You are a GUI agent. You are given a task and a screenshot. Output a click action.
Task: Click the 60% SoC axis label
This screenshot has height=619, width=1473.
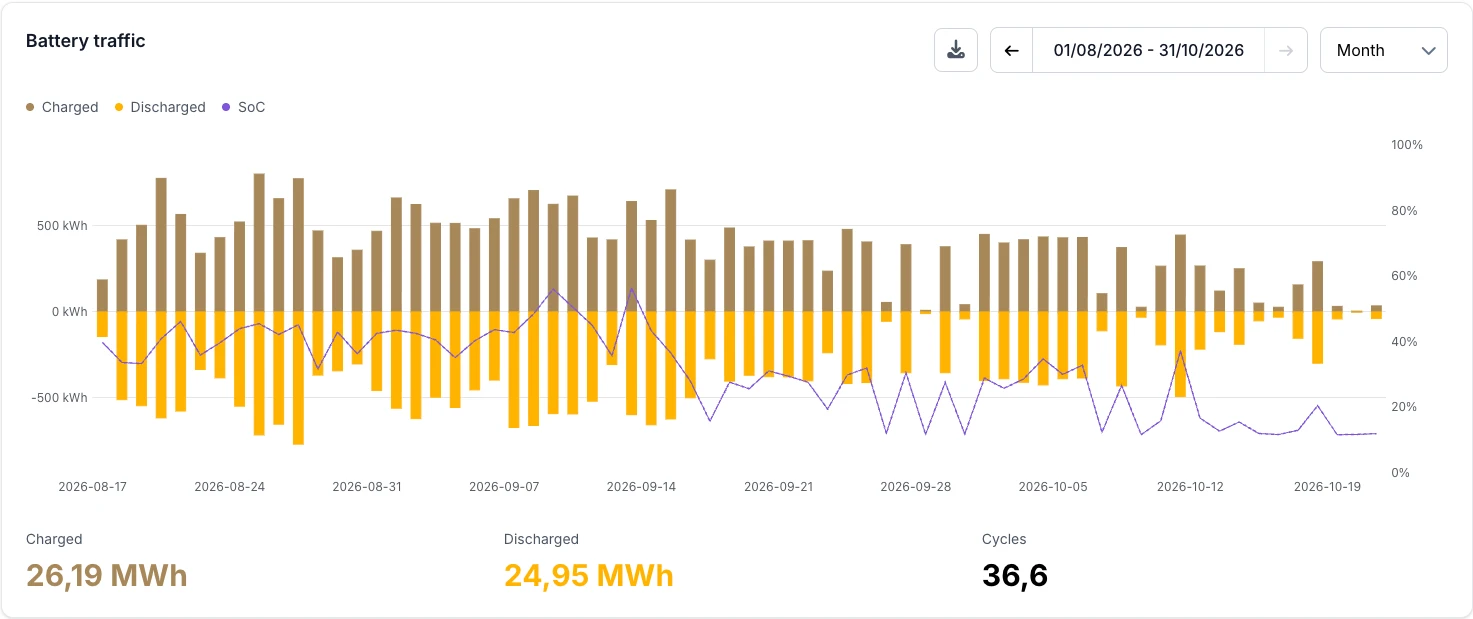1405,276
